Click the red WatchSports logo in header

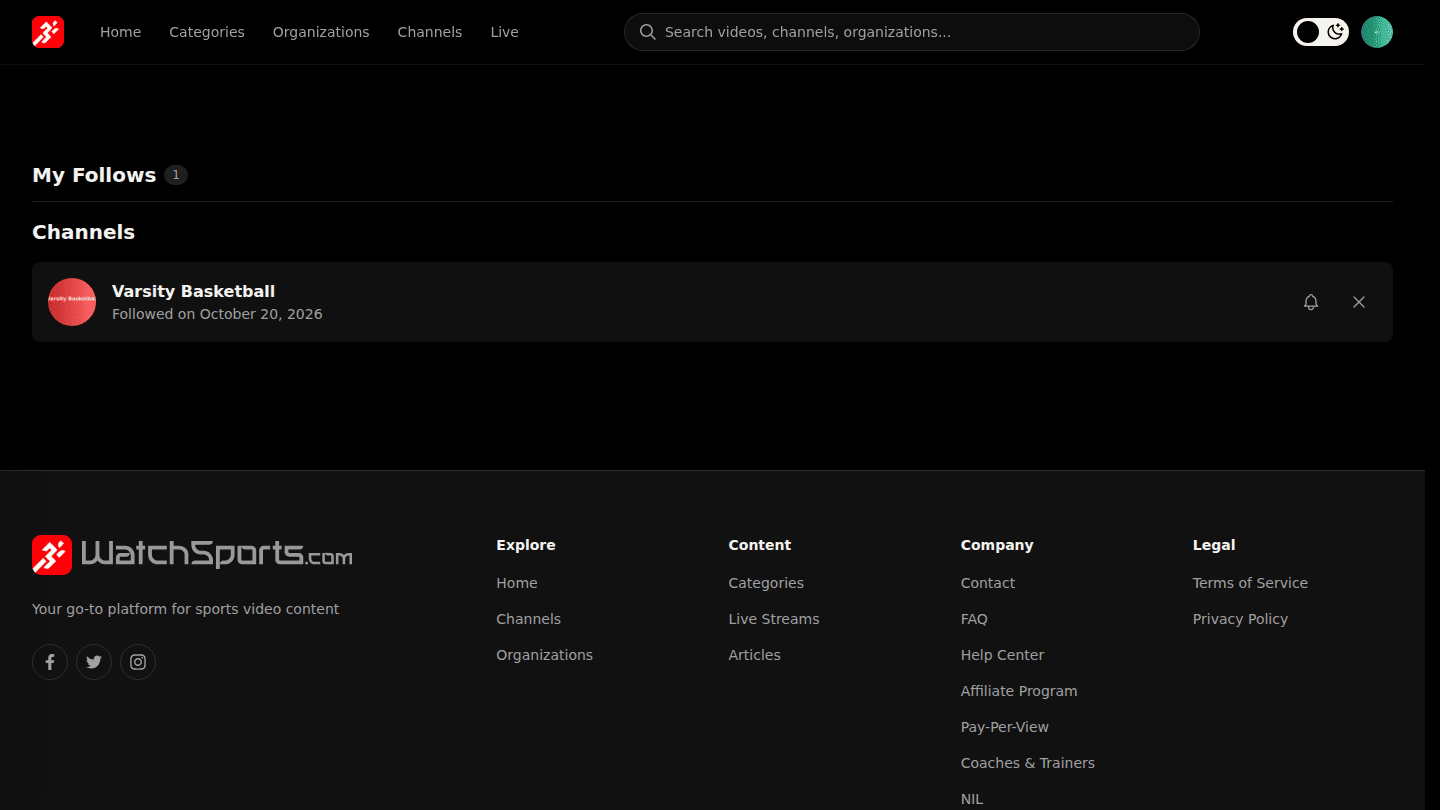48,32
